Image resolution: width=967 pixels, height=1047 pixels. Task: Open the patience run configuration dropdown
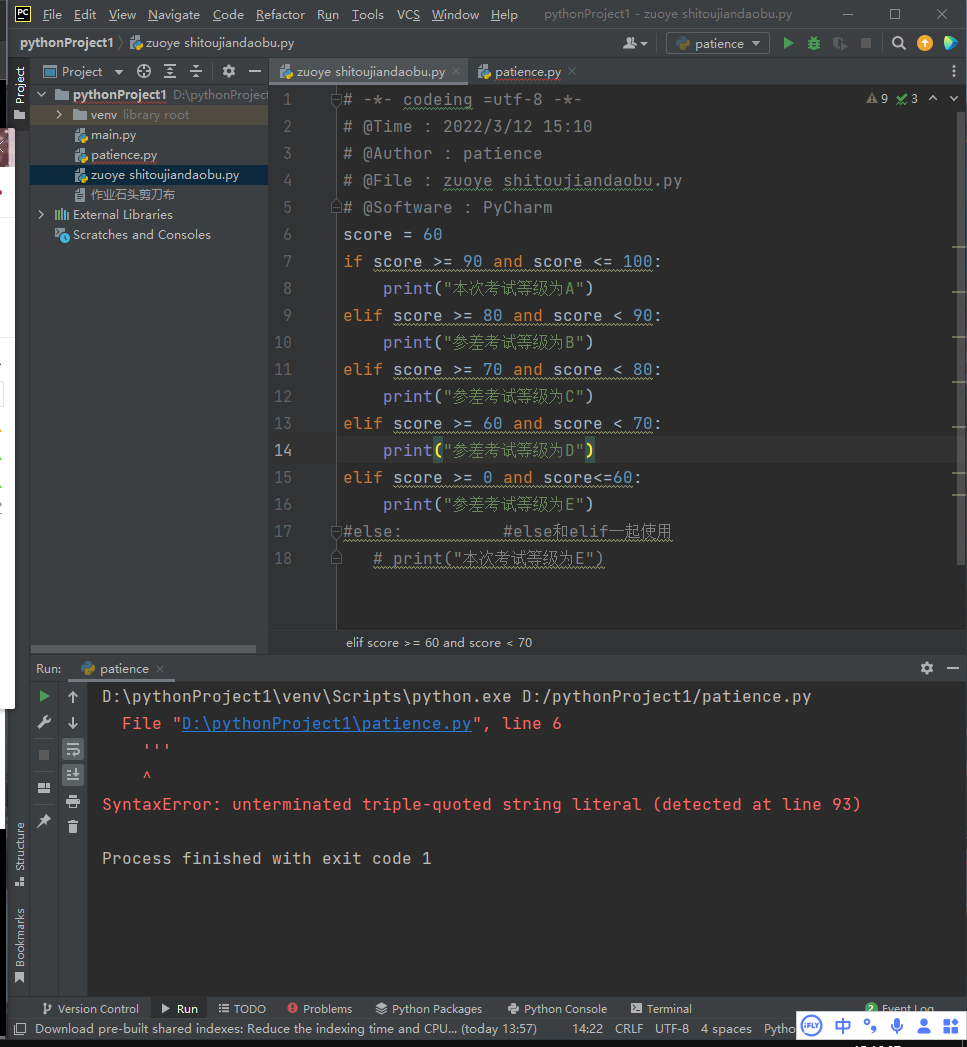[719, 43]
